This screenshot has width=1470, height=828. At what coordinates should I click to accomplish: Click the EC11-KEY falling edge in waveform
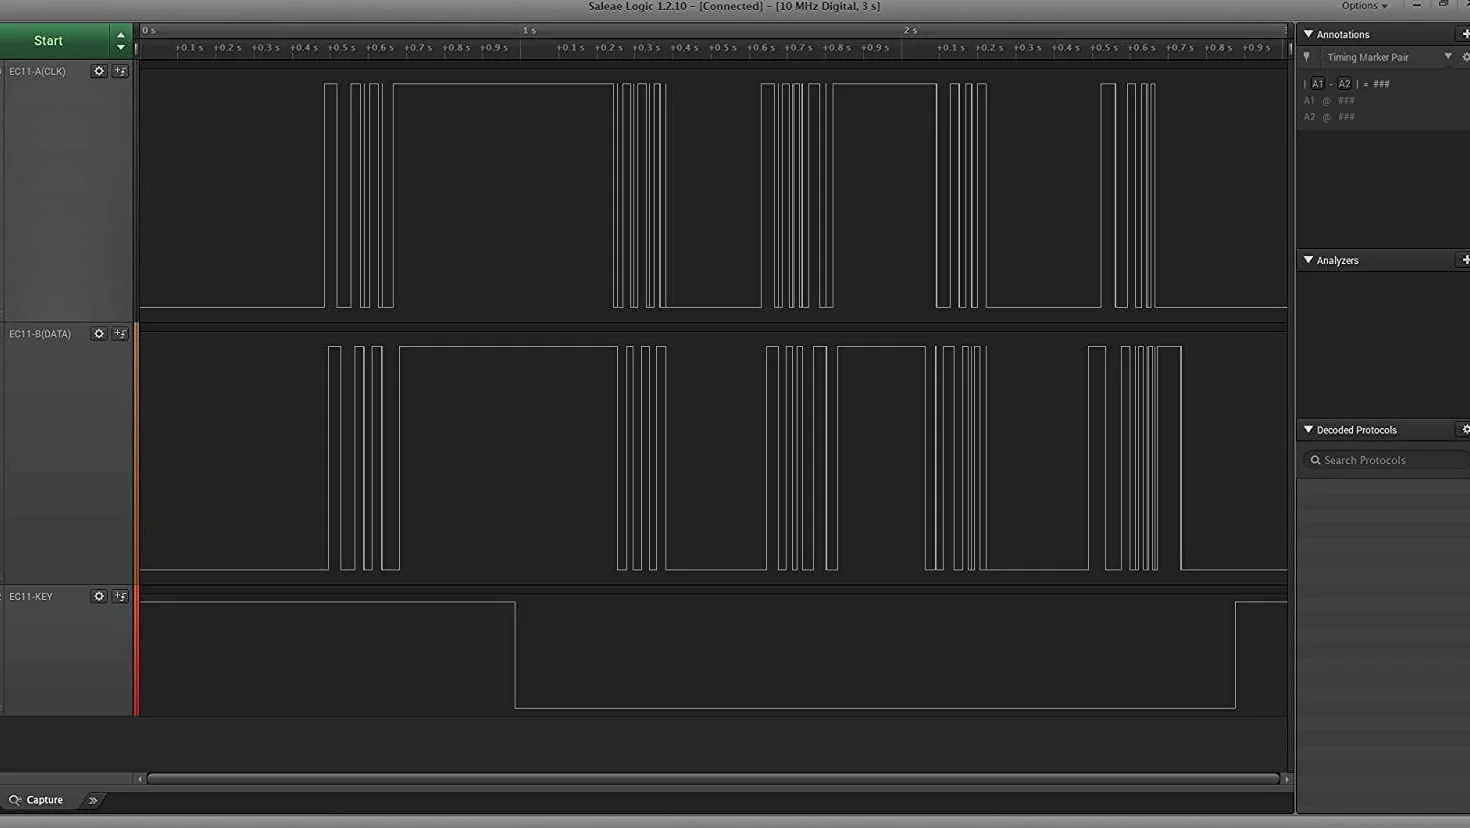point(515,655)
